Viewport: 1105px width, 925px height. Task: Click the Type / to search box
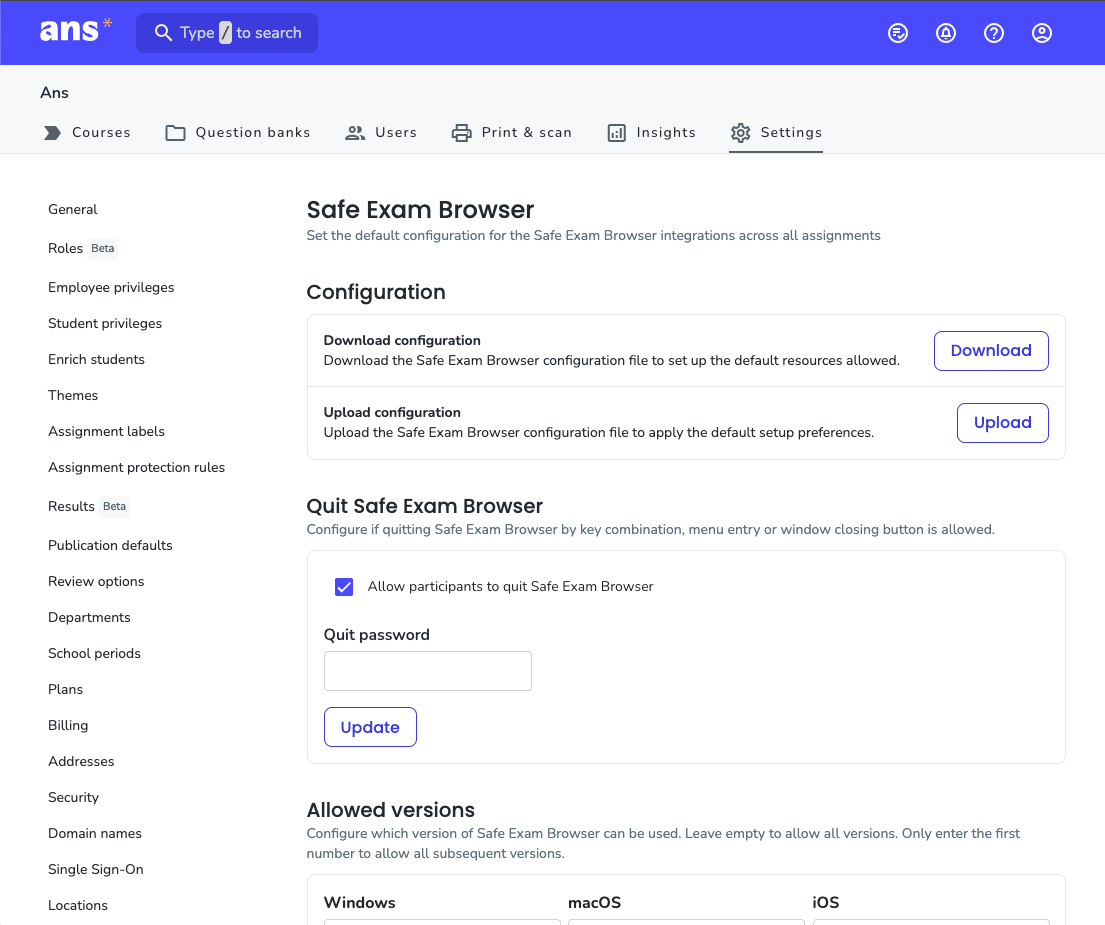tap(227, 33)
